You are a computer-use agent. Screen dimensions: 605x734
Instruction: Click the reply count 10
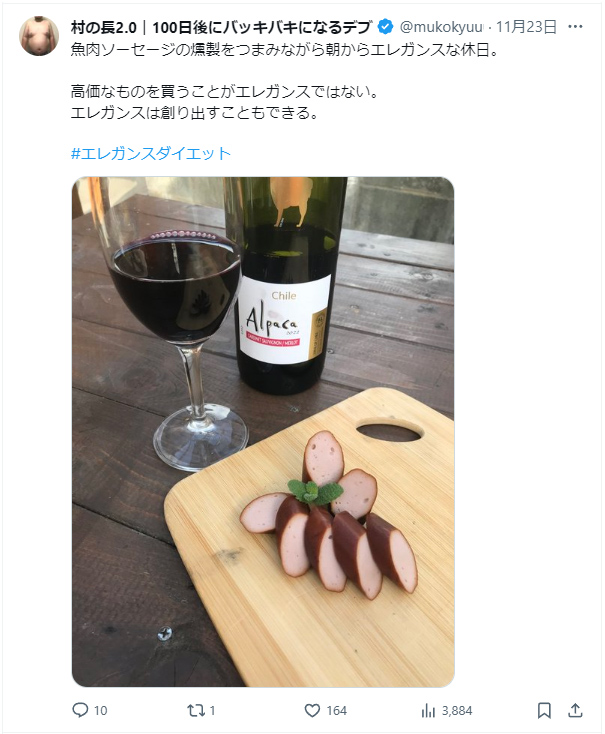101,711
